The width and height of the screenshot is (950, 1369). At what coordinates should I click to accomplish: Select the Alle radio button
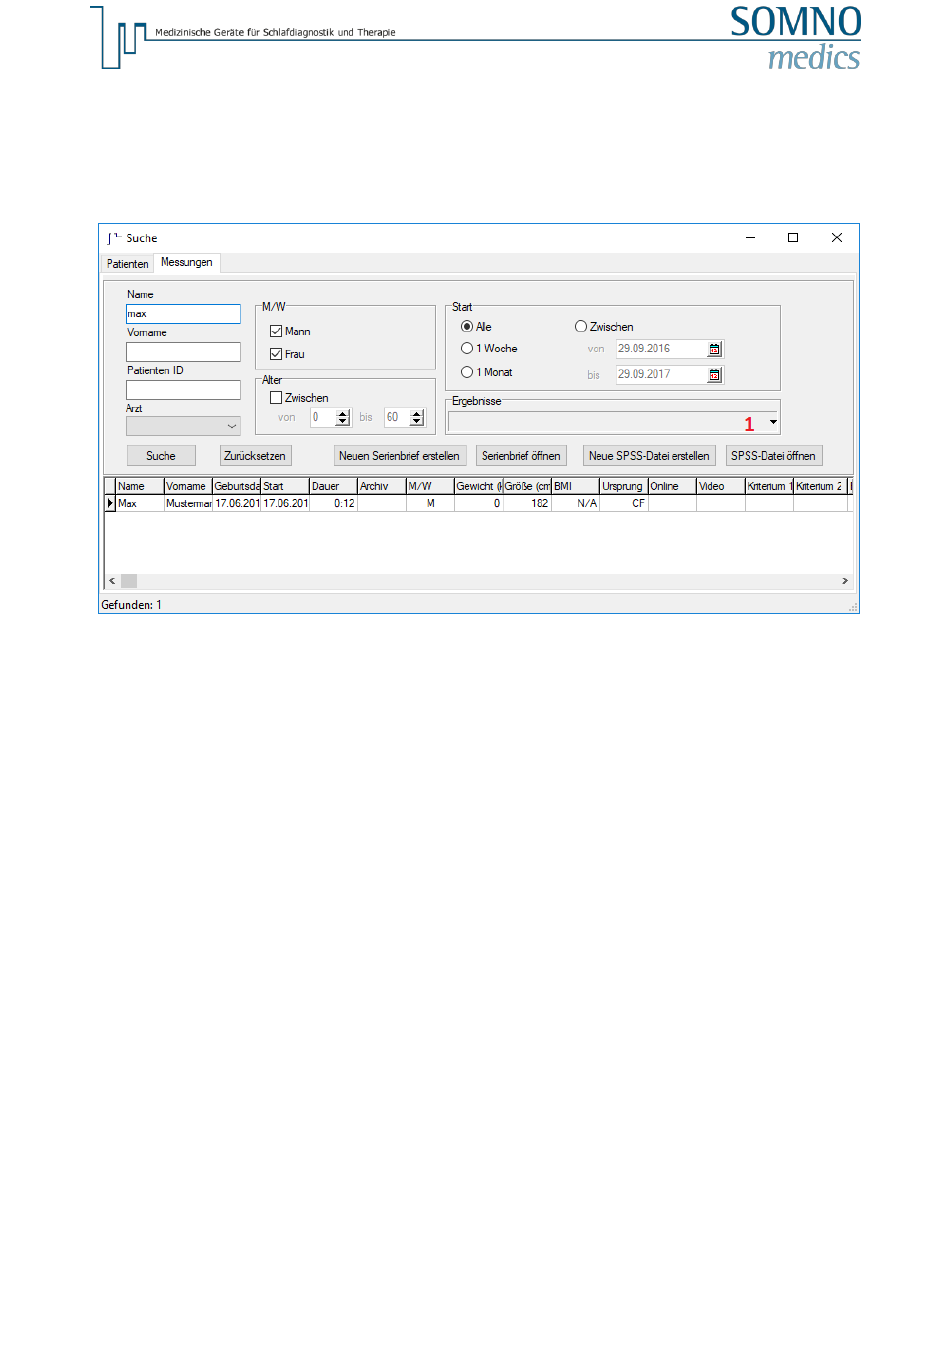tap(467, 327)
